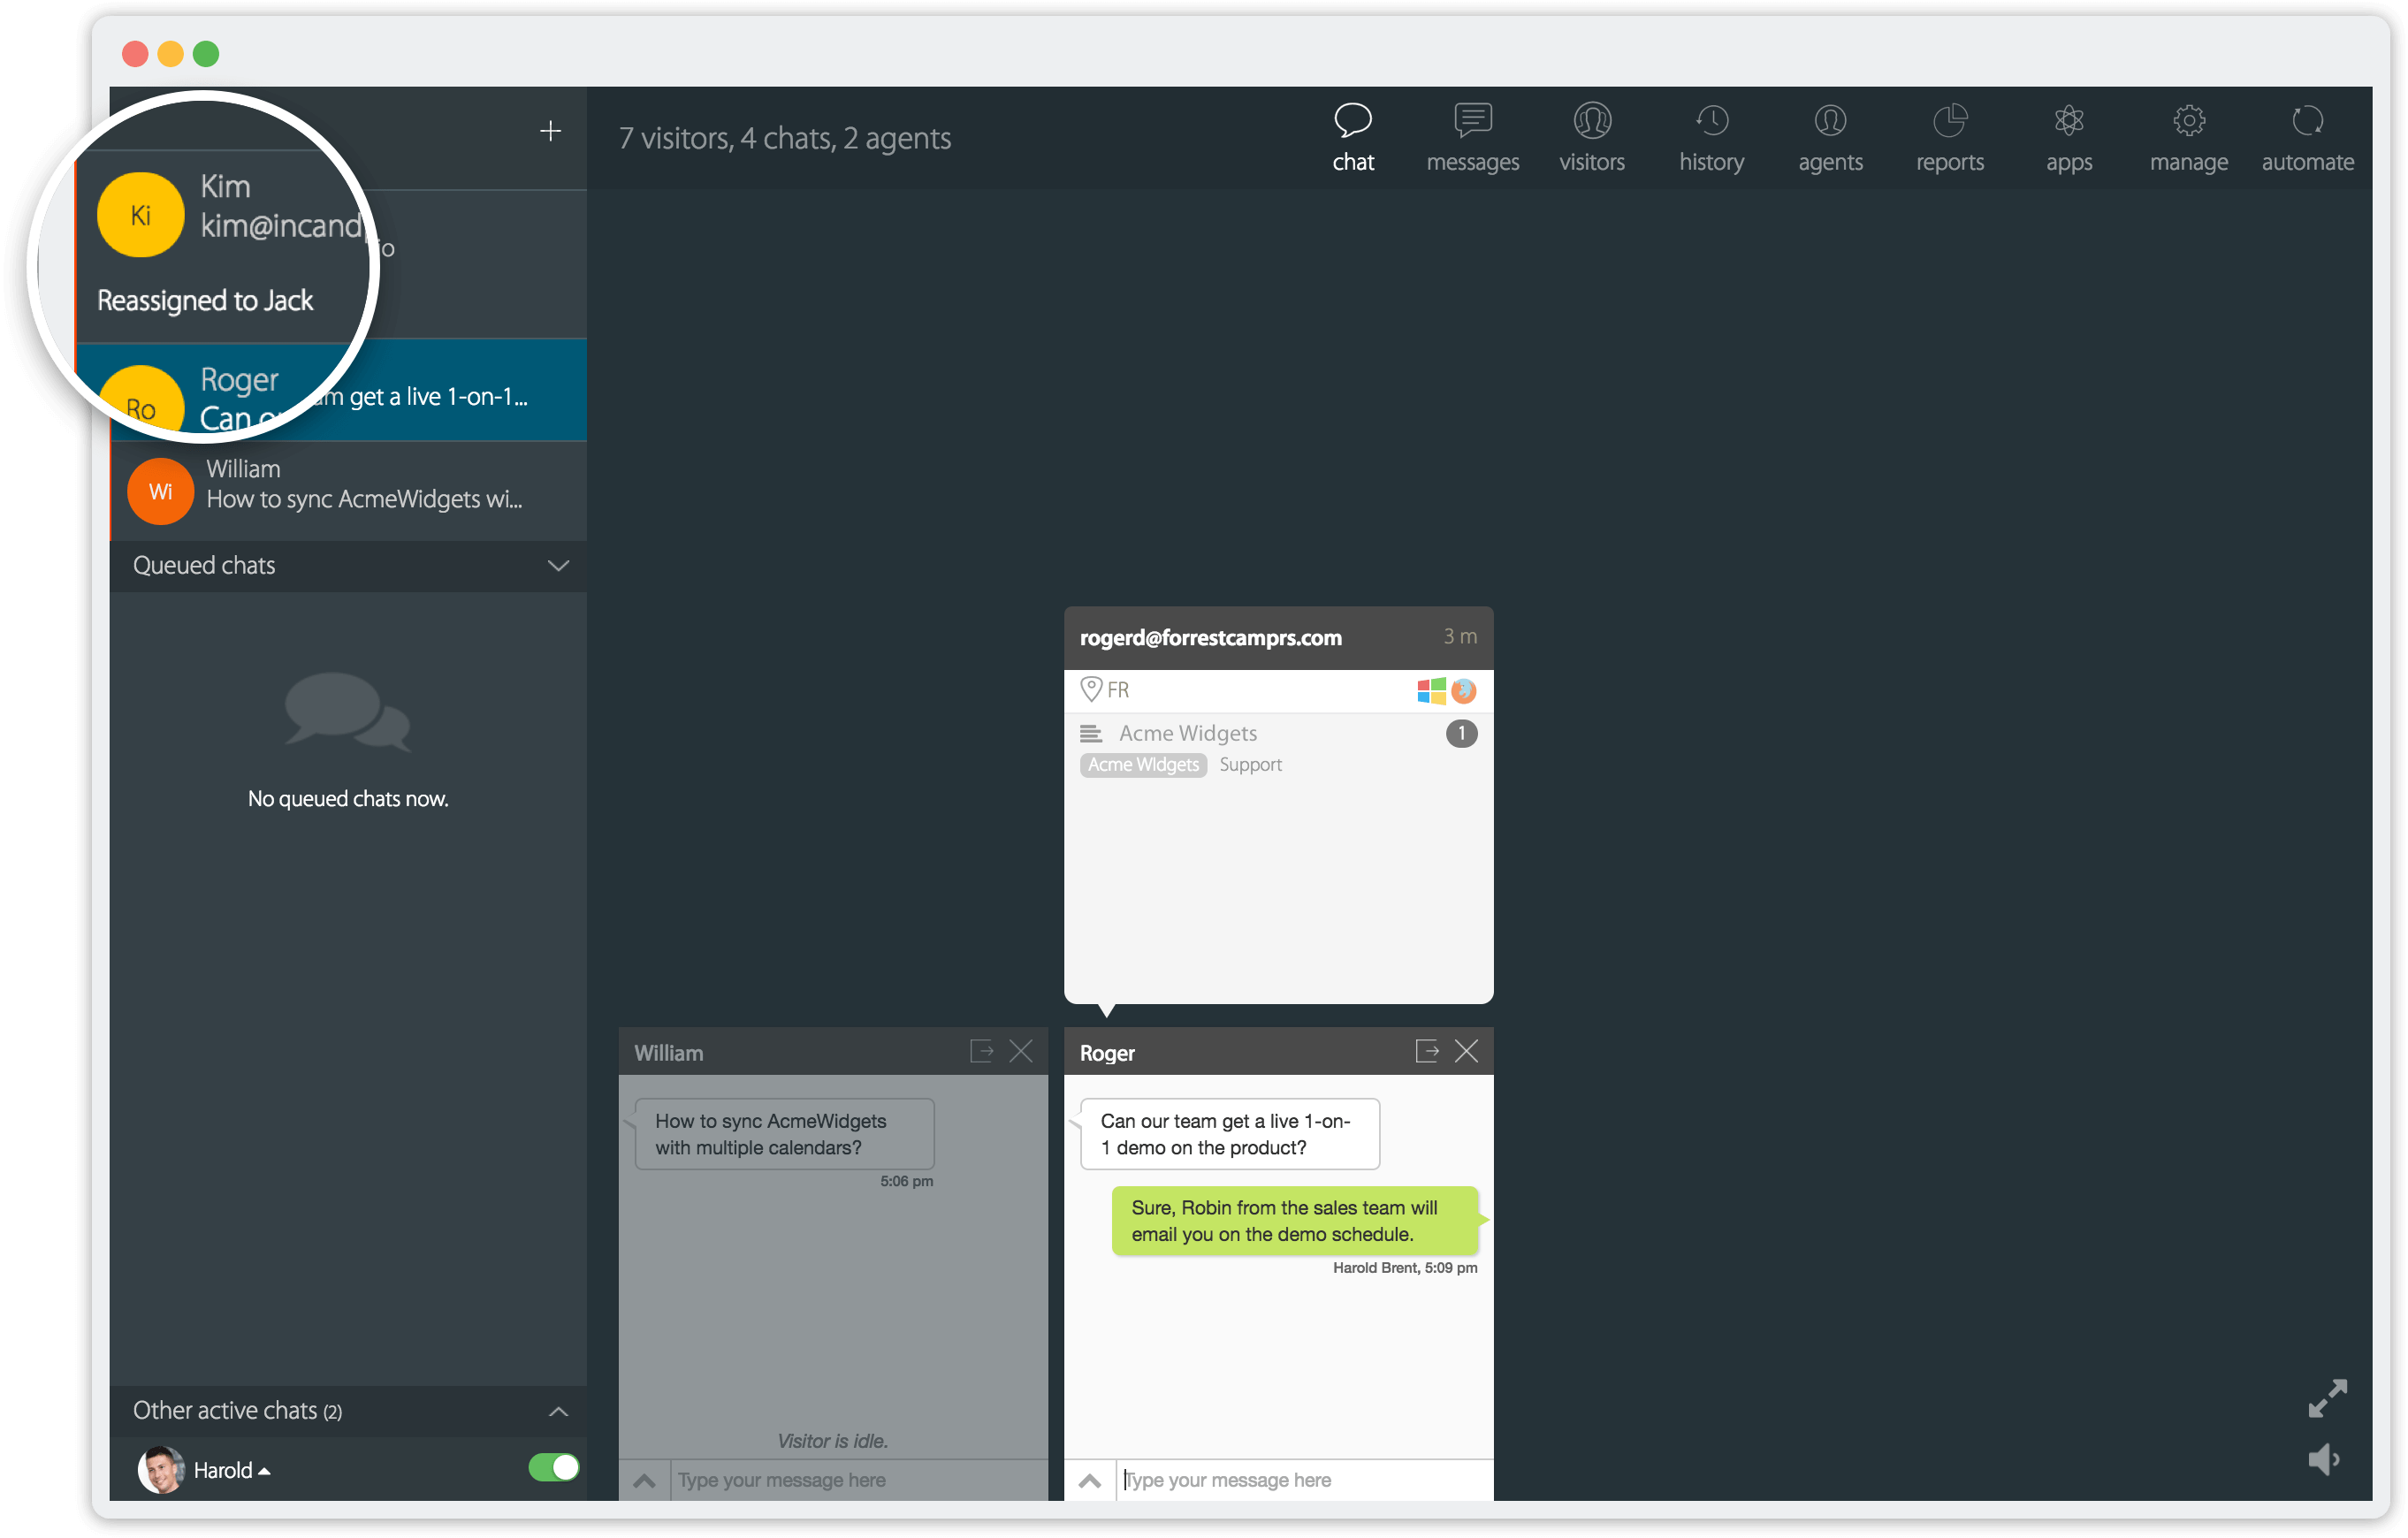2408x1538 pixels.
Task: Toggle Harold's online availability switch
Action: 553,1467
